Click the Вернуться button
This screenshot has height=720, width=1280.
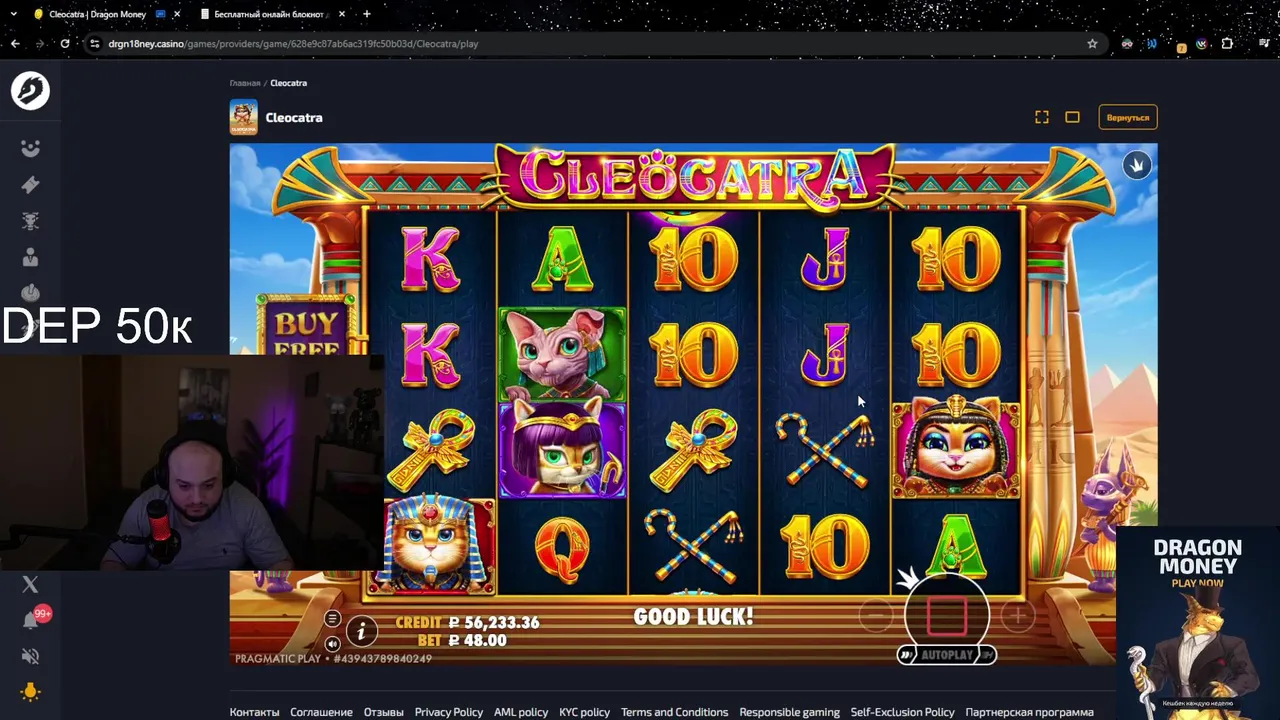pyautogui.click(x=1128, y=117)
